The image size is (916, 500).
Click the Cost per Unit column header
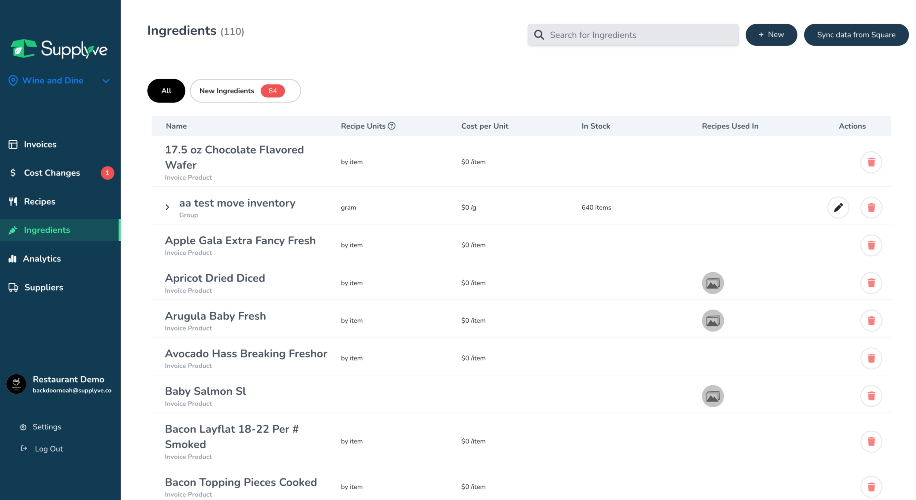[x=485, y=126]
